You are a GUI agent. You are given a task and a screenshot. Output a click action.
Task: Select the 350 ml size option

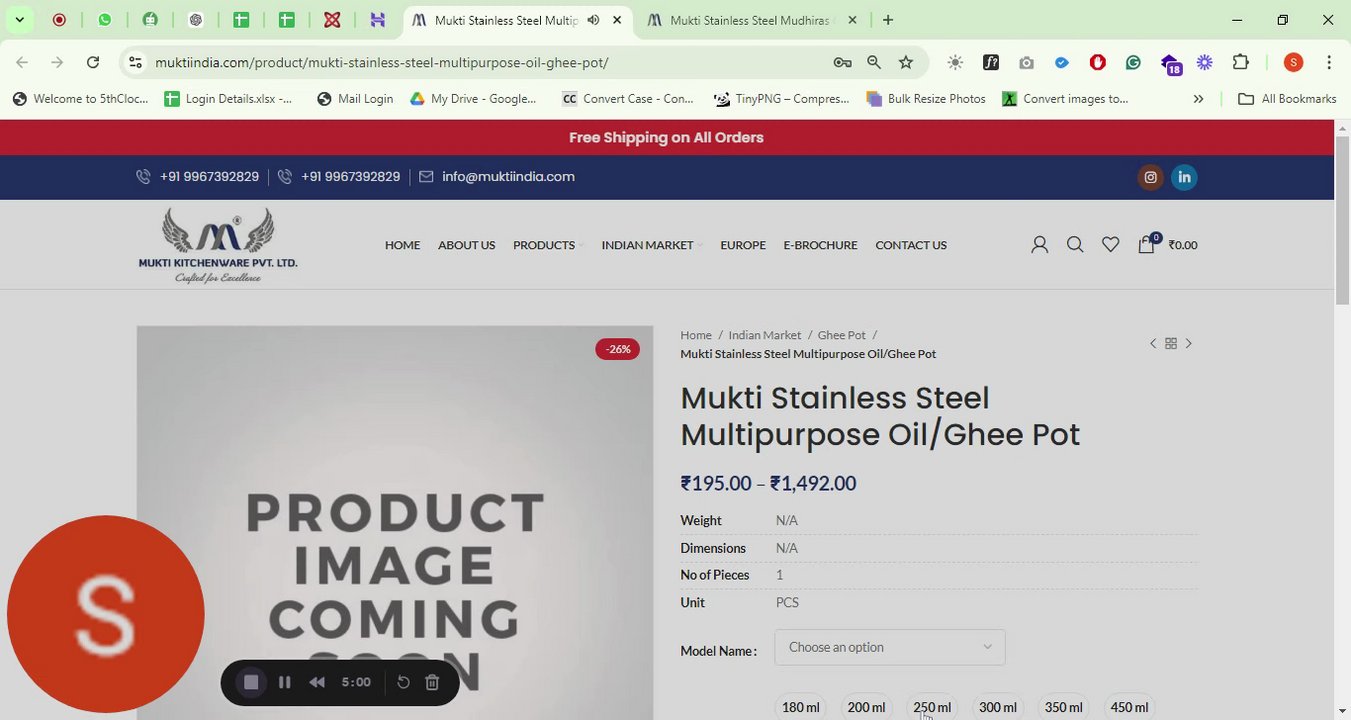pyautogui.click(x=1063, y=707)
